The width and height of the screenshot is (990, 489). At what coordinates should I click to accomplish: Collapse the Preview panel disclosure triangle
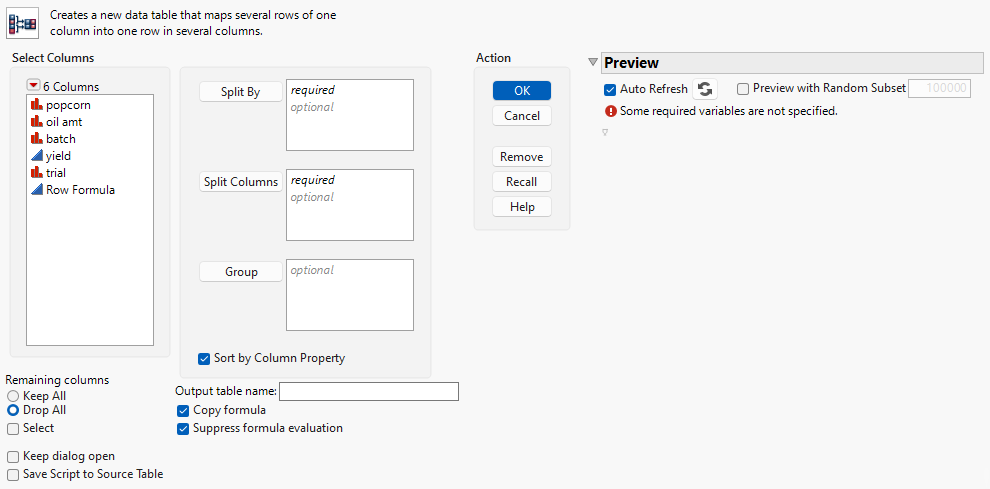pos(593,63)
